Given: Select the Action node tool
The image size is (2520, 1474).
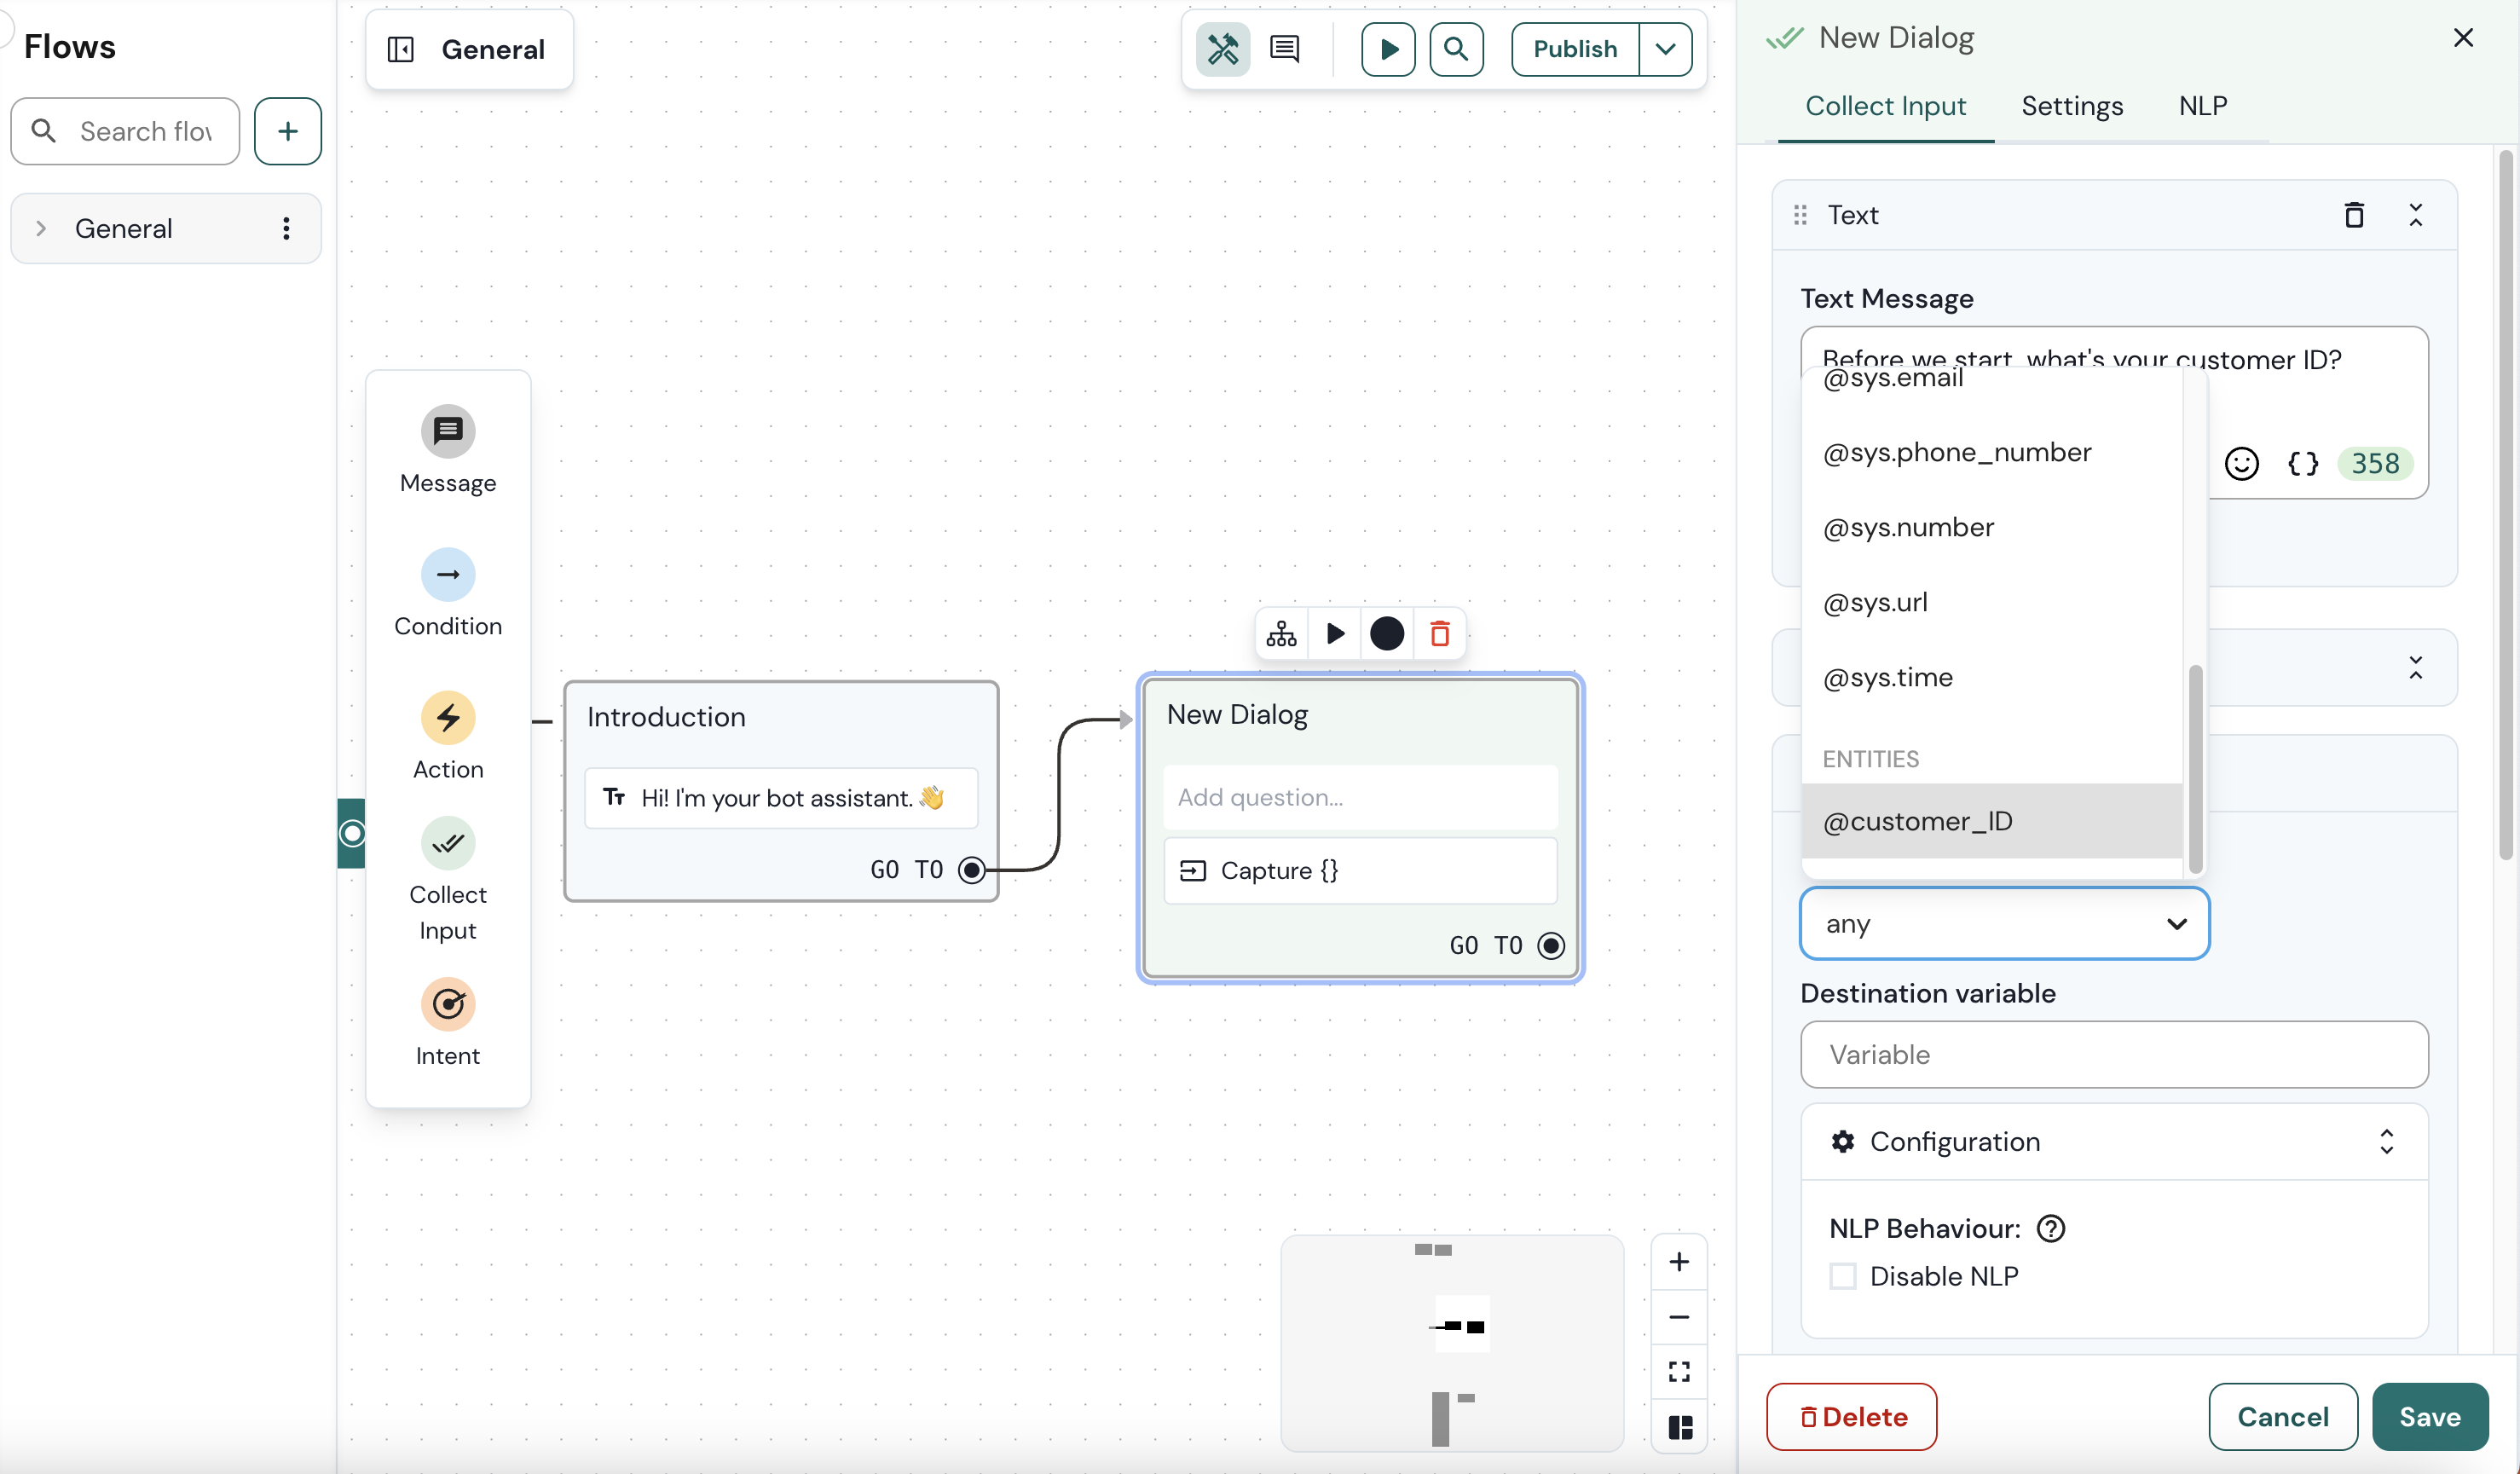Looking at the screenshot, I should click(x=448, y=735).
